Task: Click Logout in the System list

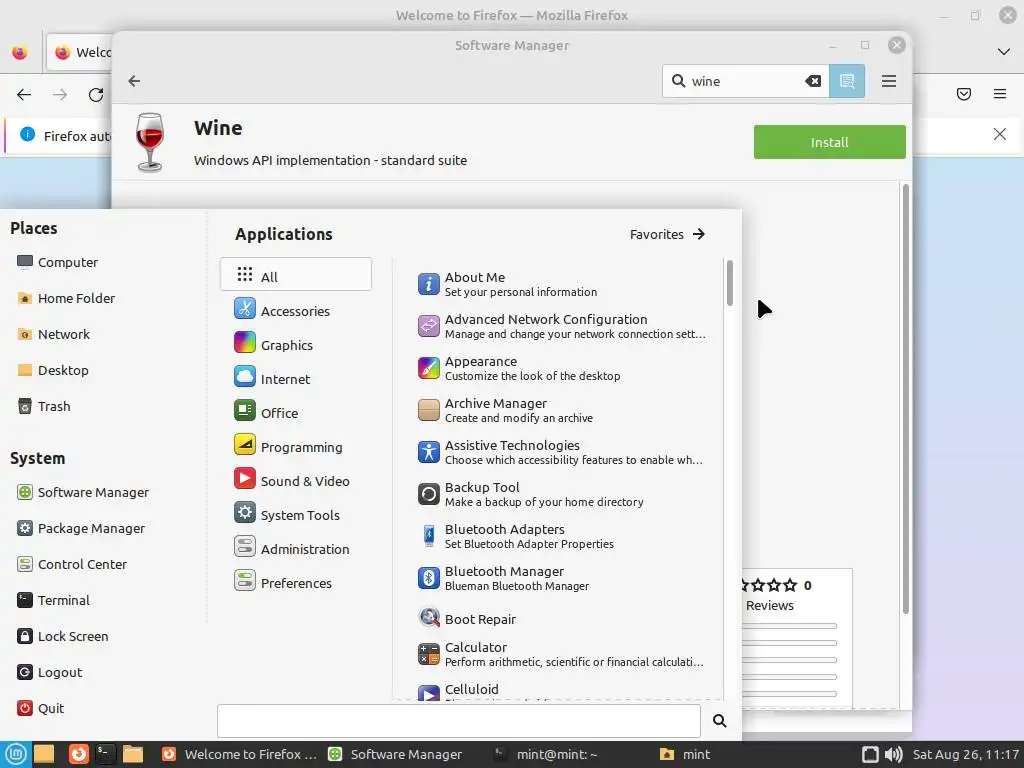Action: pyautogui.click(x=50, y=672)
